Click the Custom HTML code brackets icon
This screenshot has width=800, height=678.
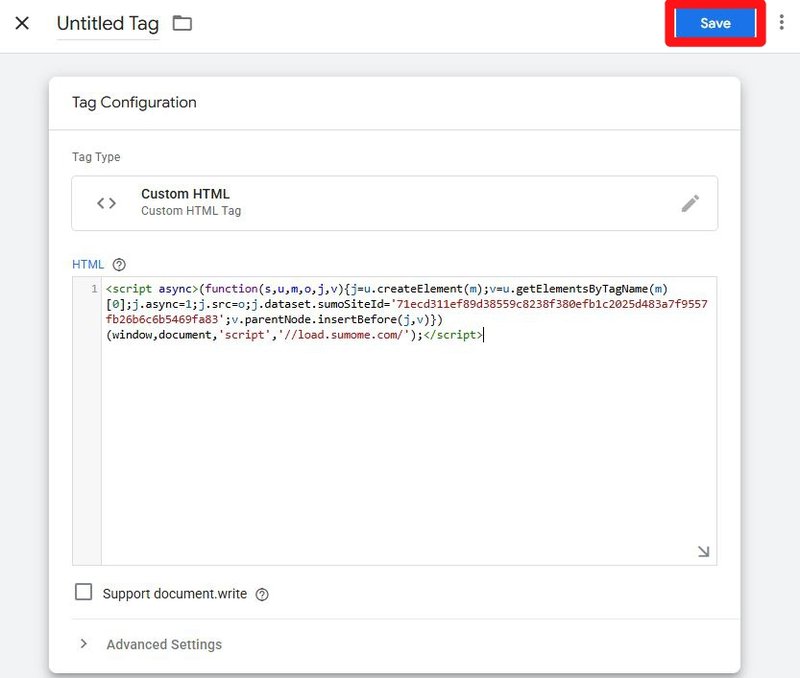106,203
